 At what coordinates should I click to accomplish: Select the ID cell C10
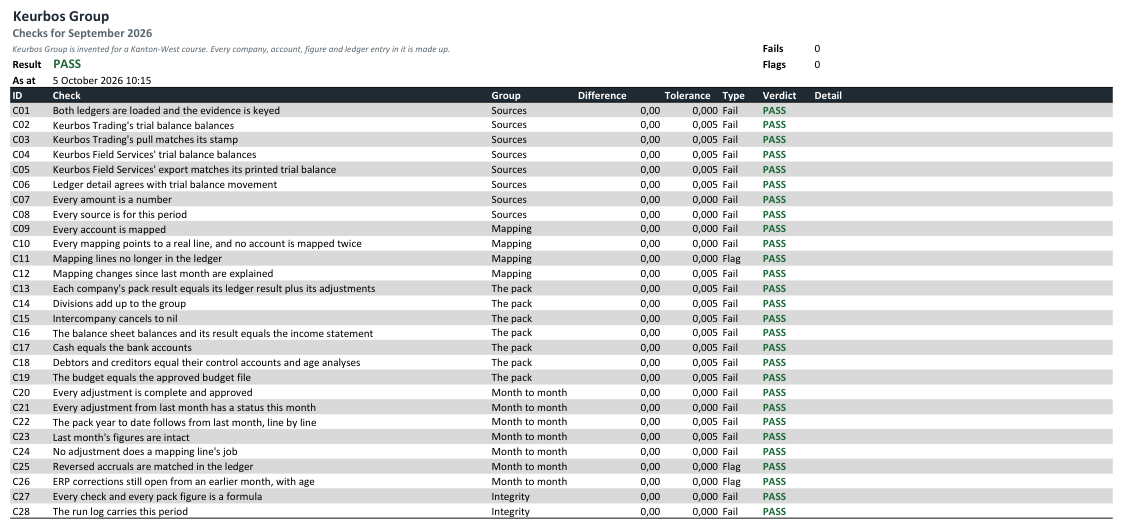(x=21, y=244)
